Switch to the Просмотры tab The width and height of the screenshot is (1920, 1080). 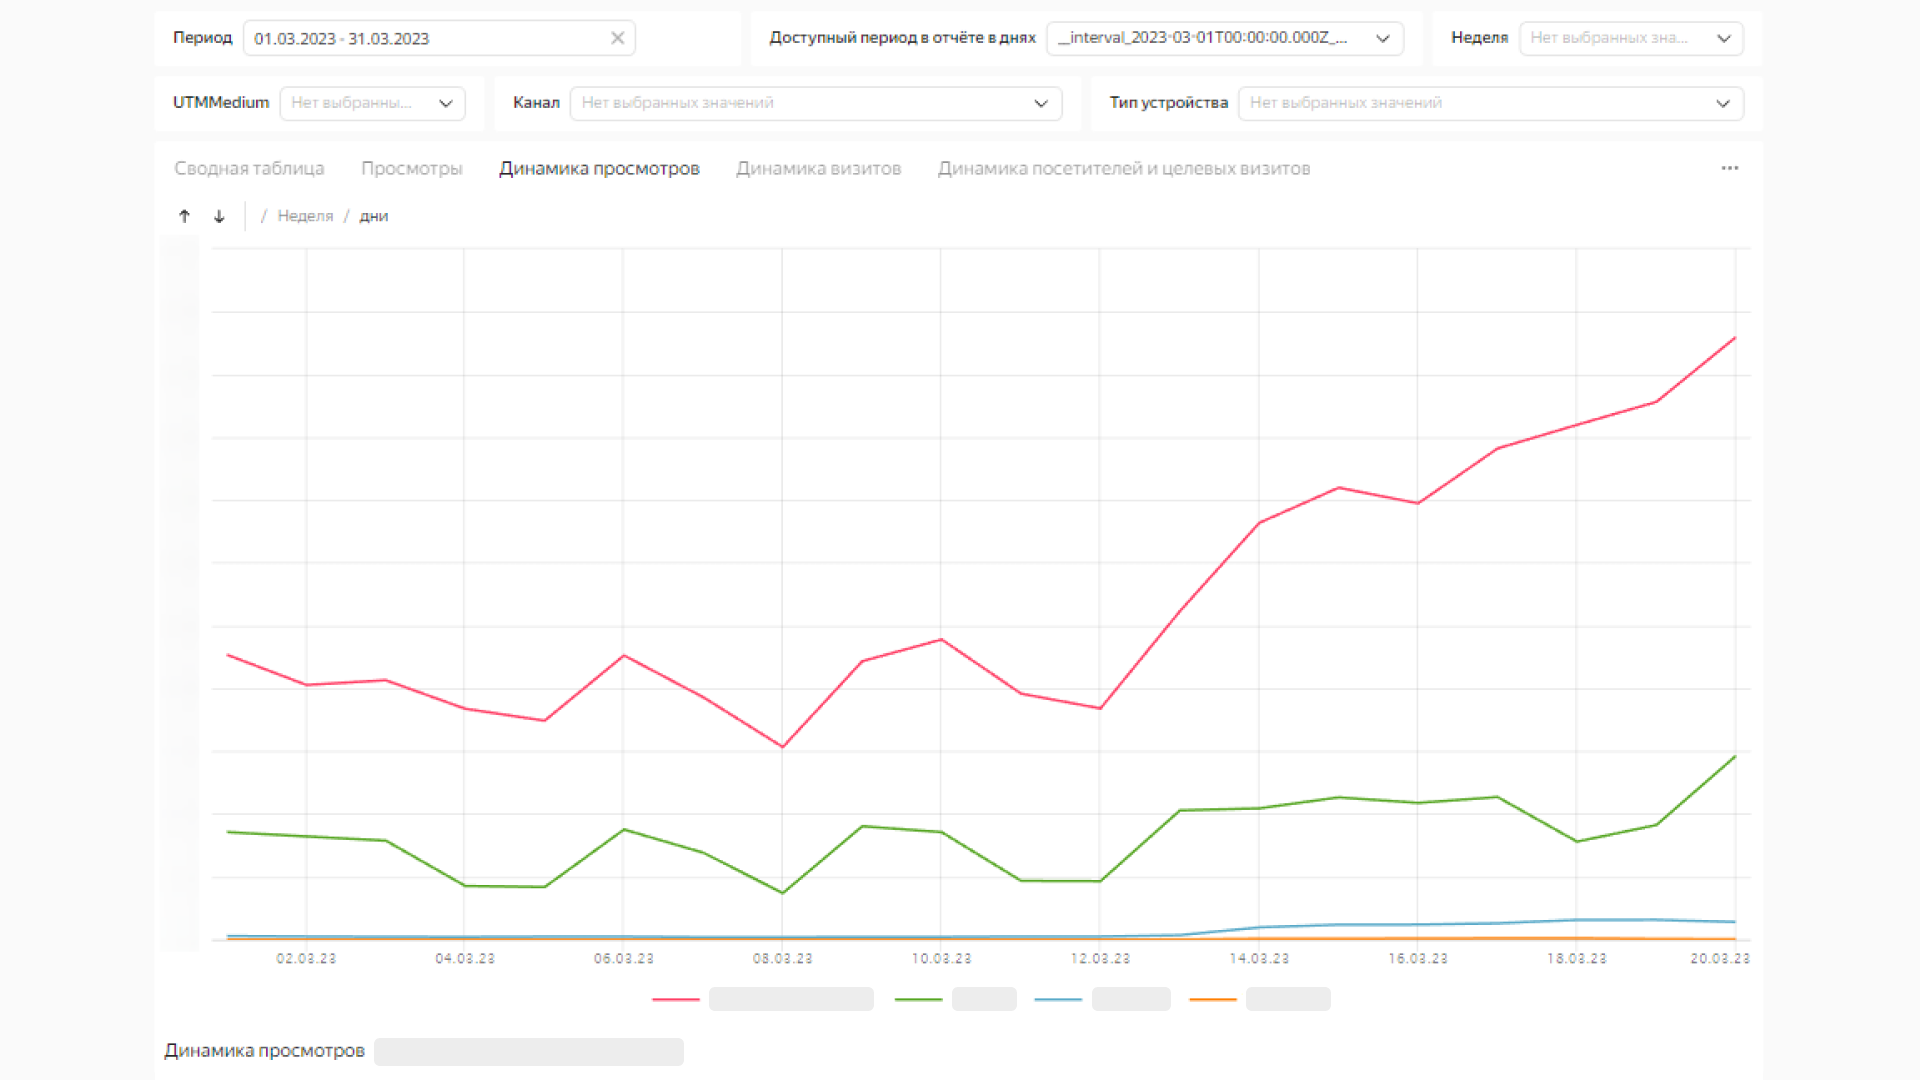pos(411,168)
